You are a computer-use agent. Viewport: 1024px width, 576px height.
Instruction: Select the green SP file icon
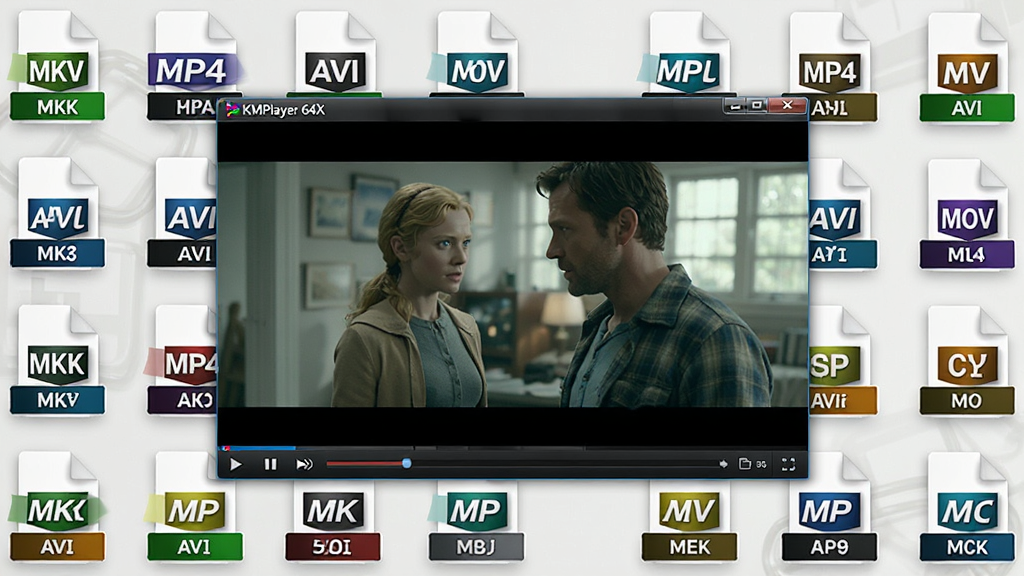[842, 360]
